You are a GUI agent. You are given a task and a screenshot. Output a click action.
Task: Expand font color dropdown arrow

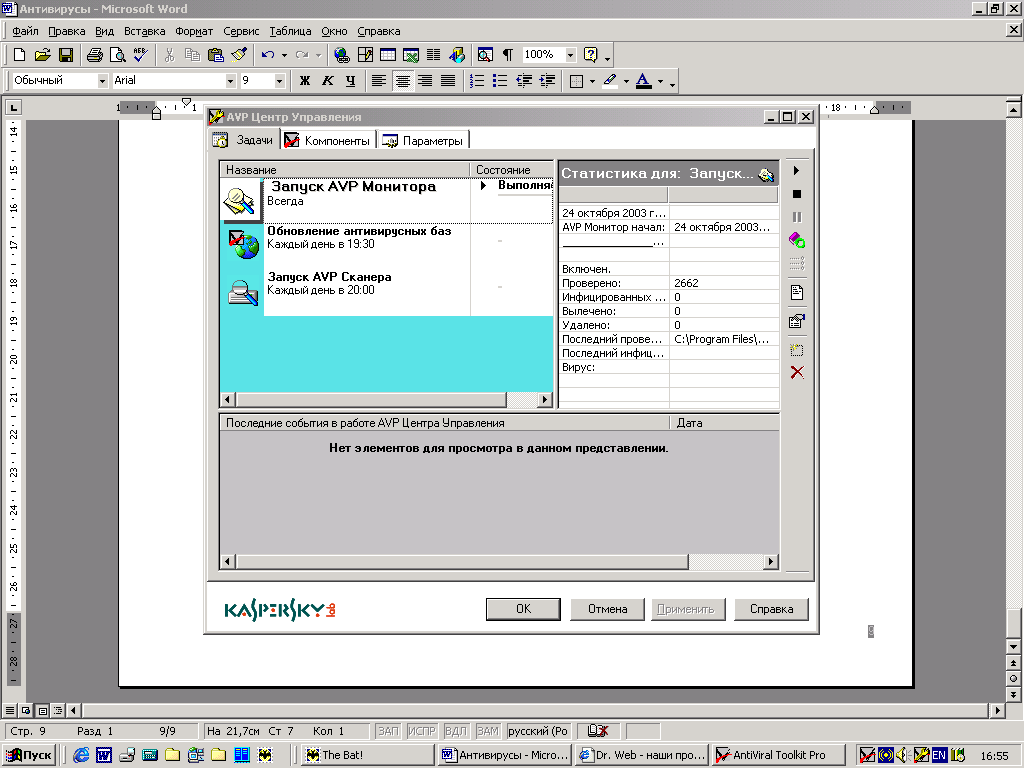pos(660,81)
